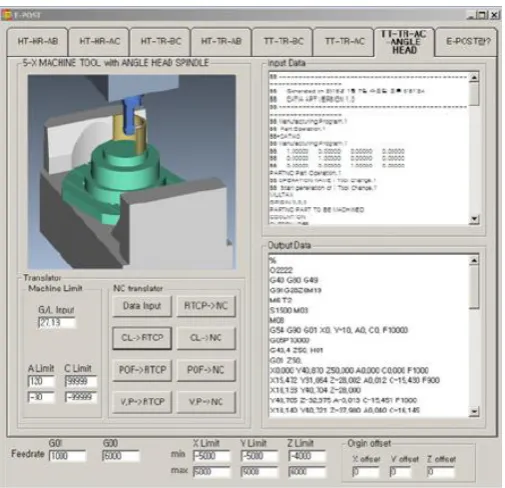Open the HT-HR-AC tab
The image size is (505, 488).
tap(99, 42)
